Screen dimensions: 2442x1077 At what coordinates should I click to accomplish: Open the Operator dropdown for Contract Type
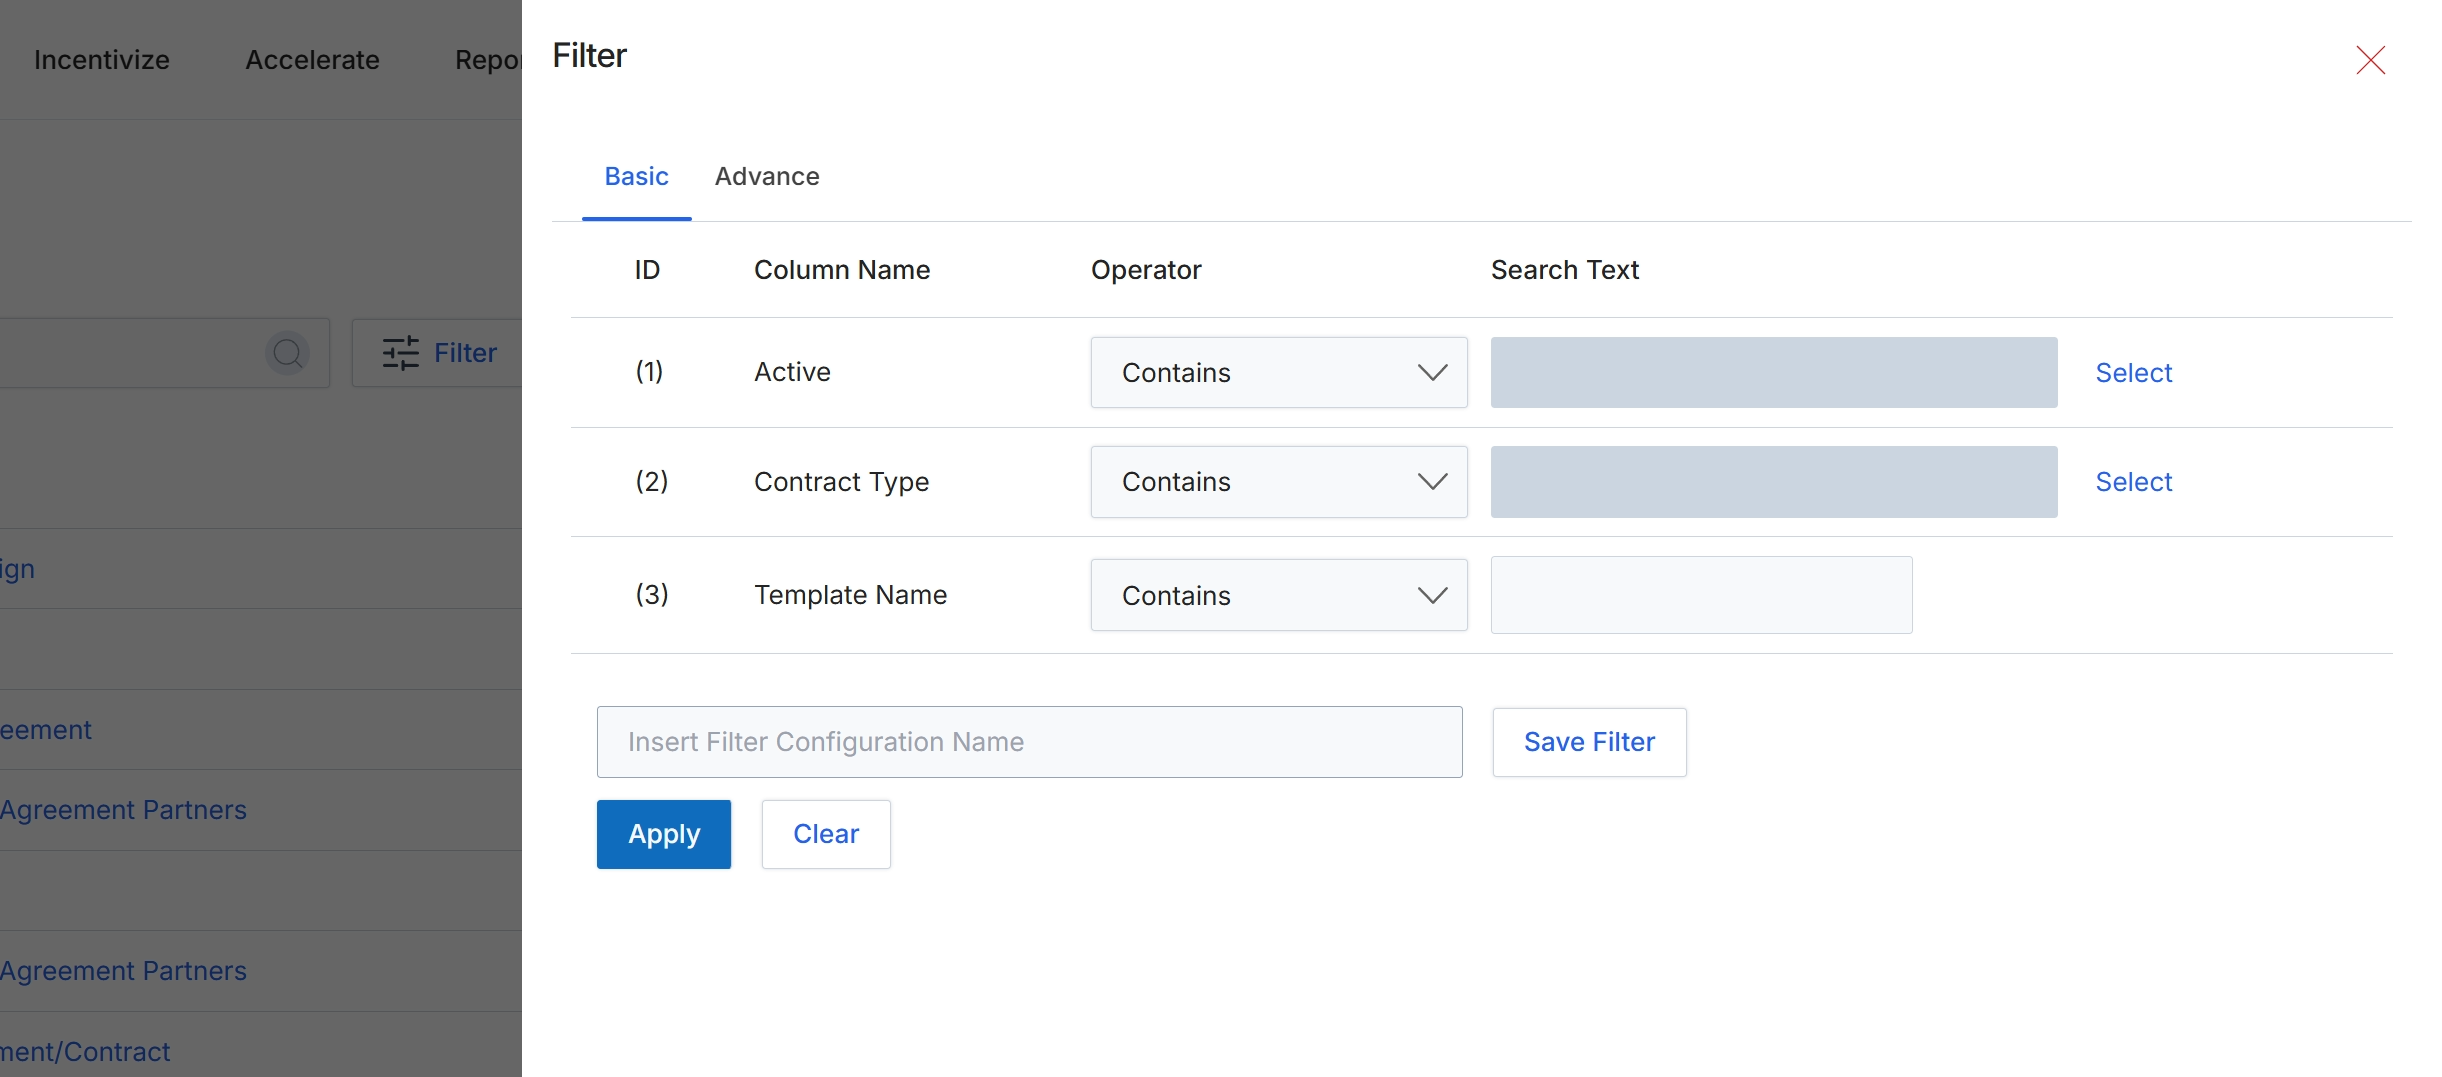click(1279, 482)
